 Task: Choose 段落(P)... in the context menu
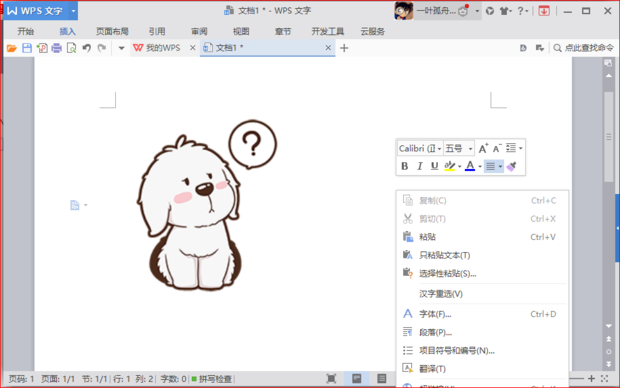click(x=482, y=332)
